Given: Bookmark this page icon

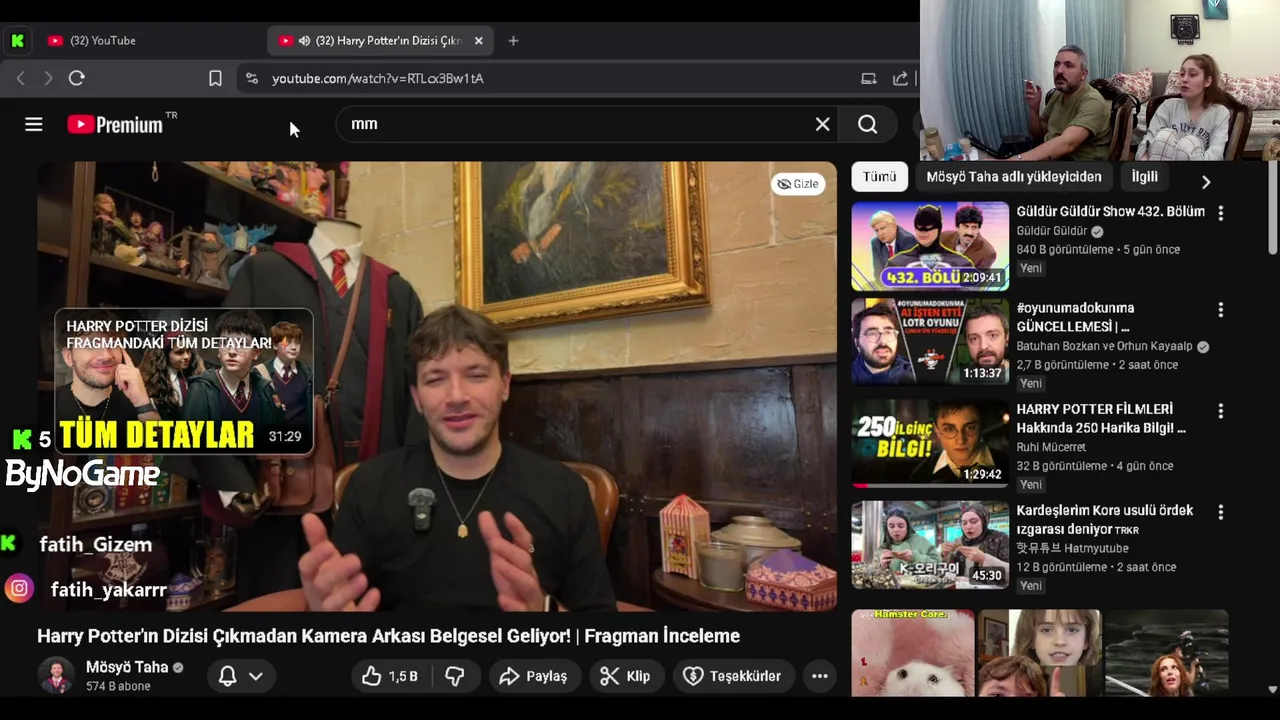Looking at the screenshot, I should (x=215, y=78).
